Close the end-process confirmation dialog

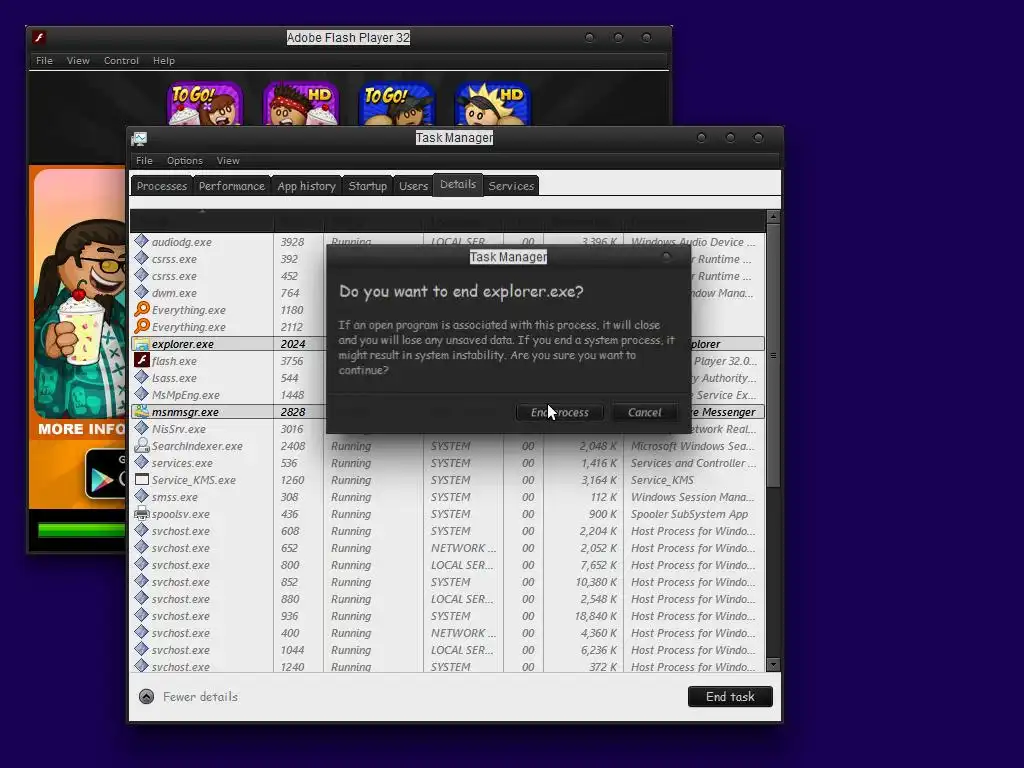pyautogui.click(x=666, y=257)
